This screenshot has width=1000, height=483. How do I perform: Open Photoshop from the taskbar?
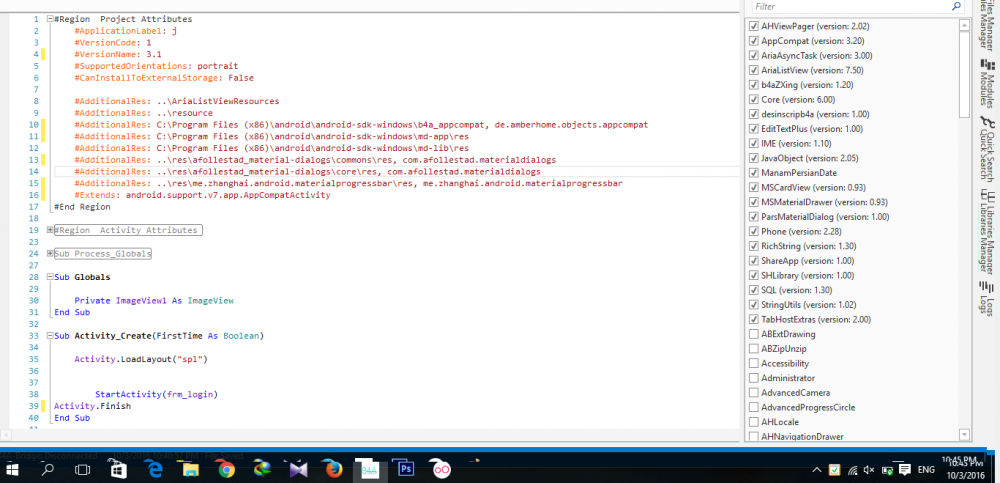point(406,468)
